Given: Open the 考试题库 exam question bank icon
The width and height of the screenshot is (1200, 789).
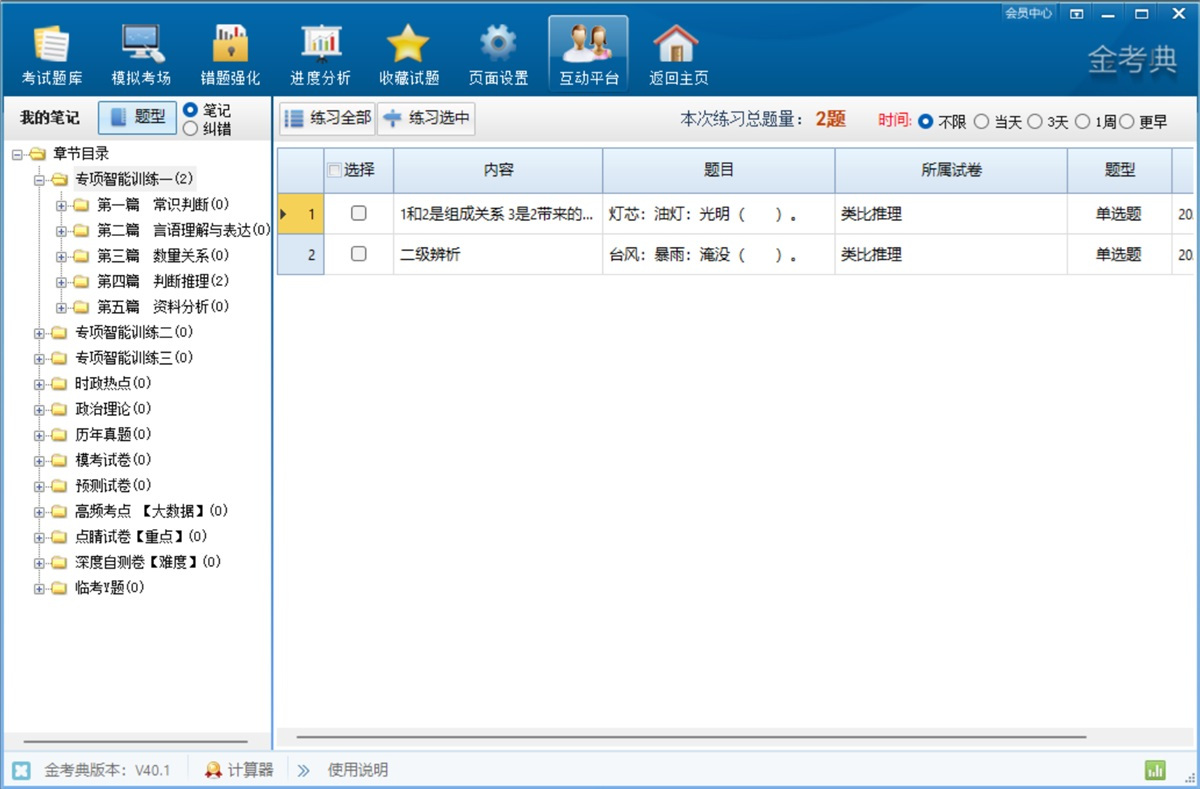Looking at the screenshot, I should coord(52,54).
